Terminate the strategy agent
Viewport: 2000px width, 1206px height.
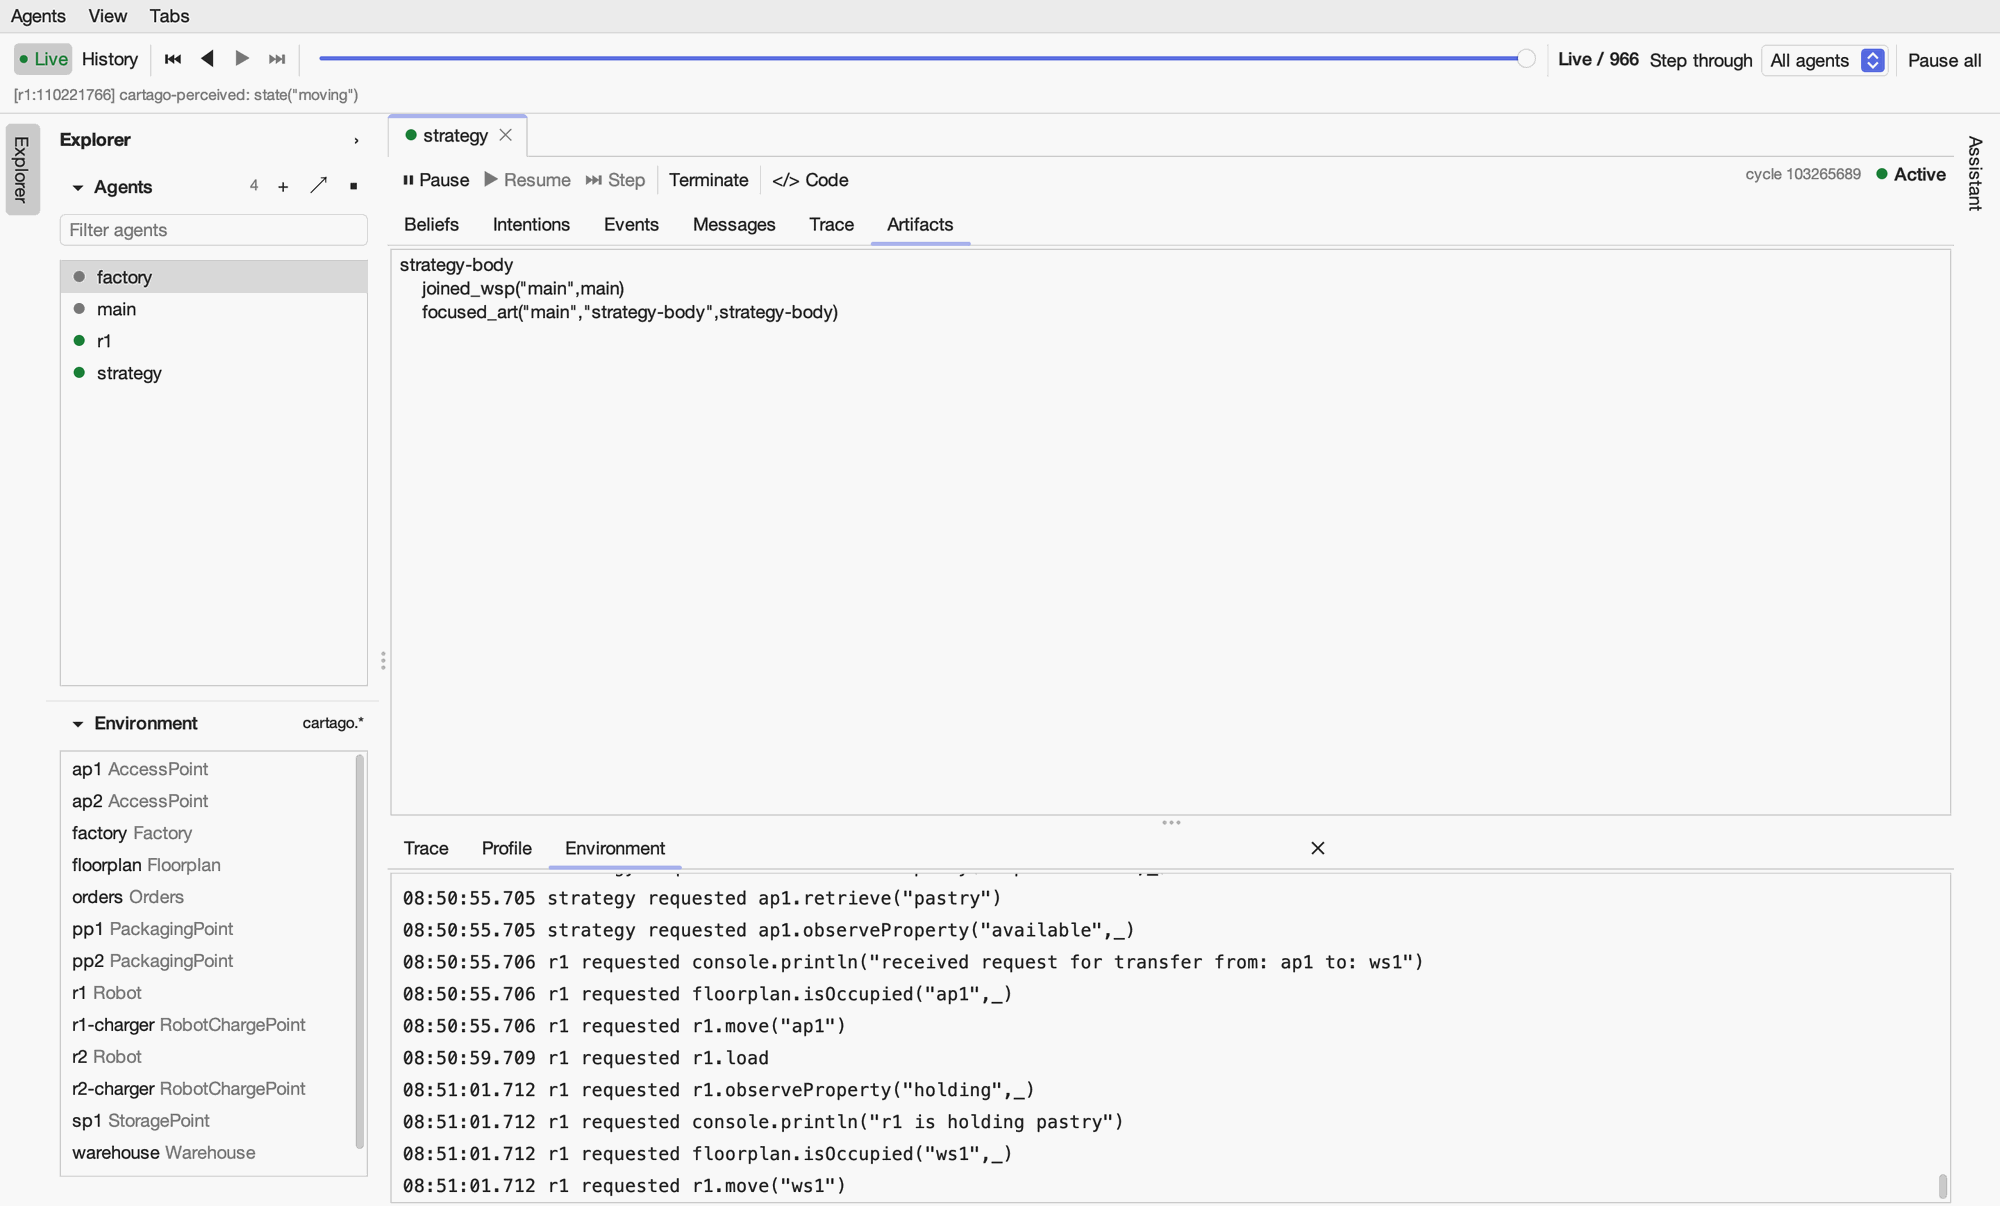[x=708, y=180]
